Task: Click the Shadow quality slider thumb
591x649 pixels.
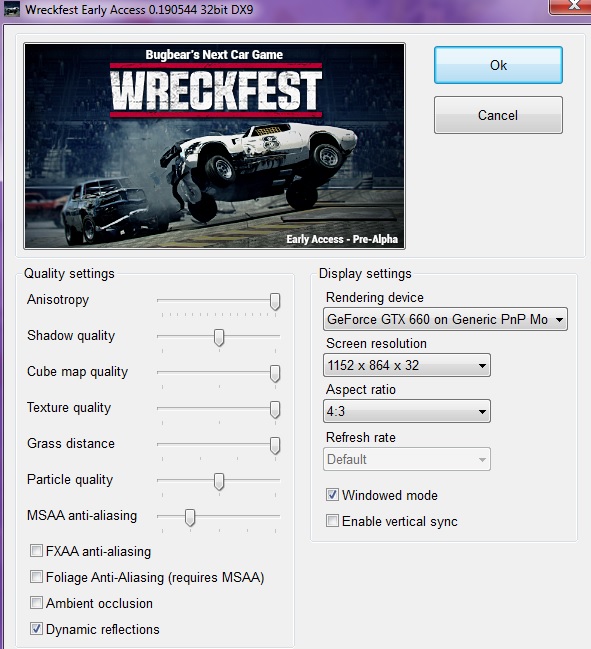Action: 219,337
